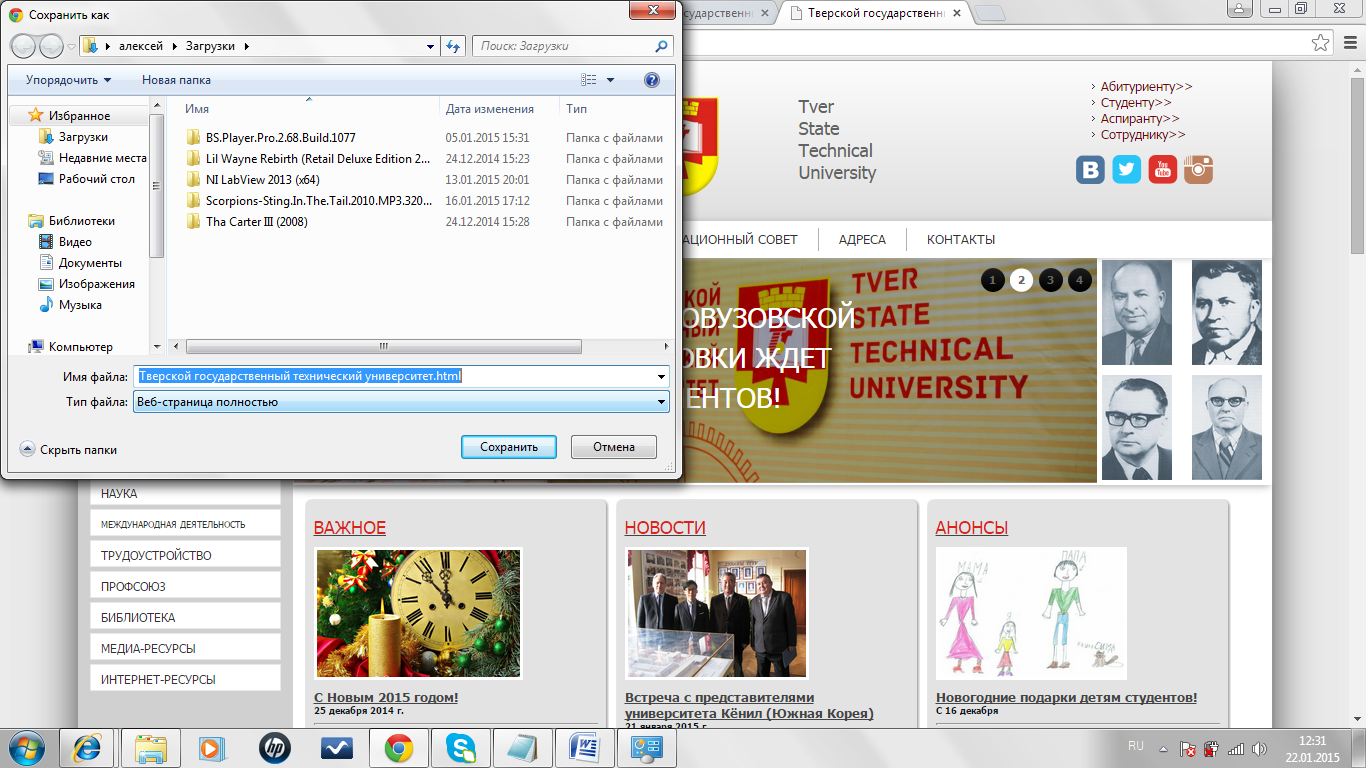Viewport: 1366px width, 768px height.
Task: Click the network signal tray icon
Action: click(1236, 748)
